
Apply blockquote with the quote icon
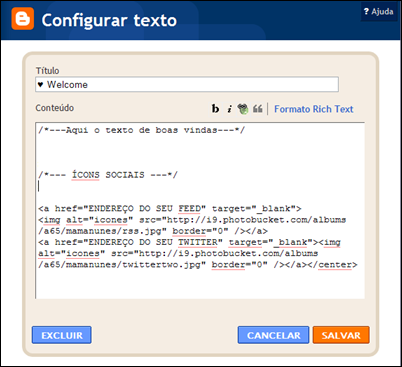[x=257, y=109]
